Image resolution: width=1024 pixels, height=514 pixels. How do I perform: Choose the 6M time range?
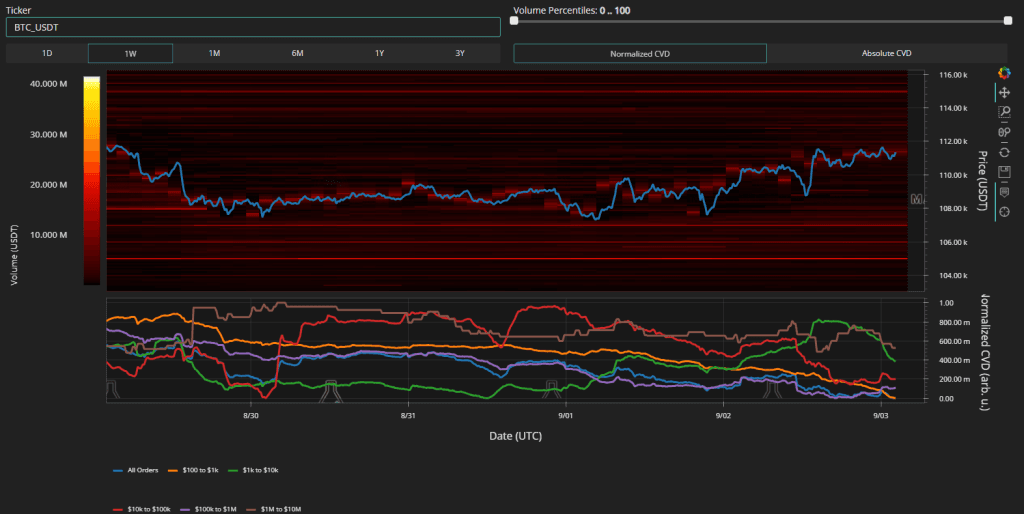297,53
